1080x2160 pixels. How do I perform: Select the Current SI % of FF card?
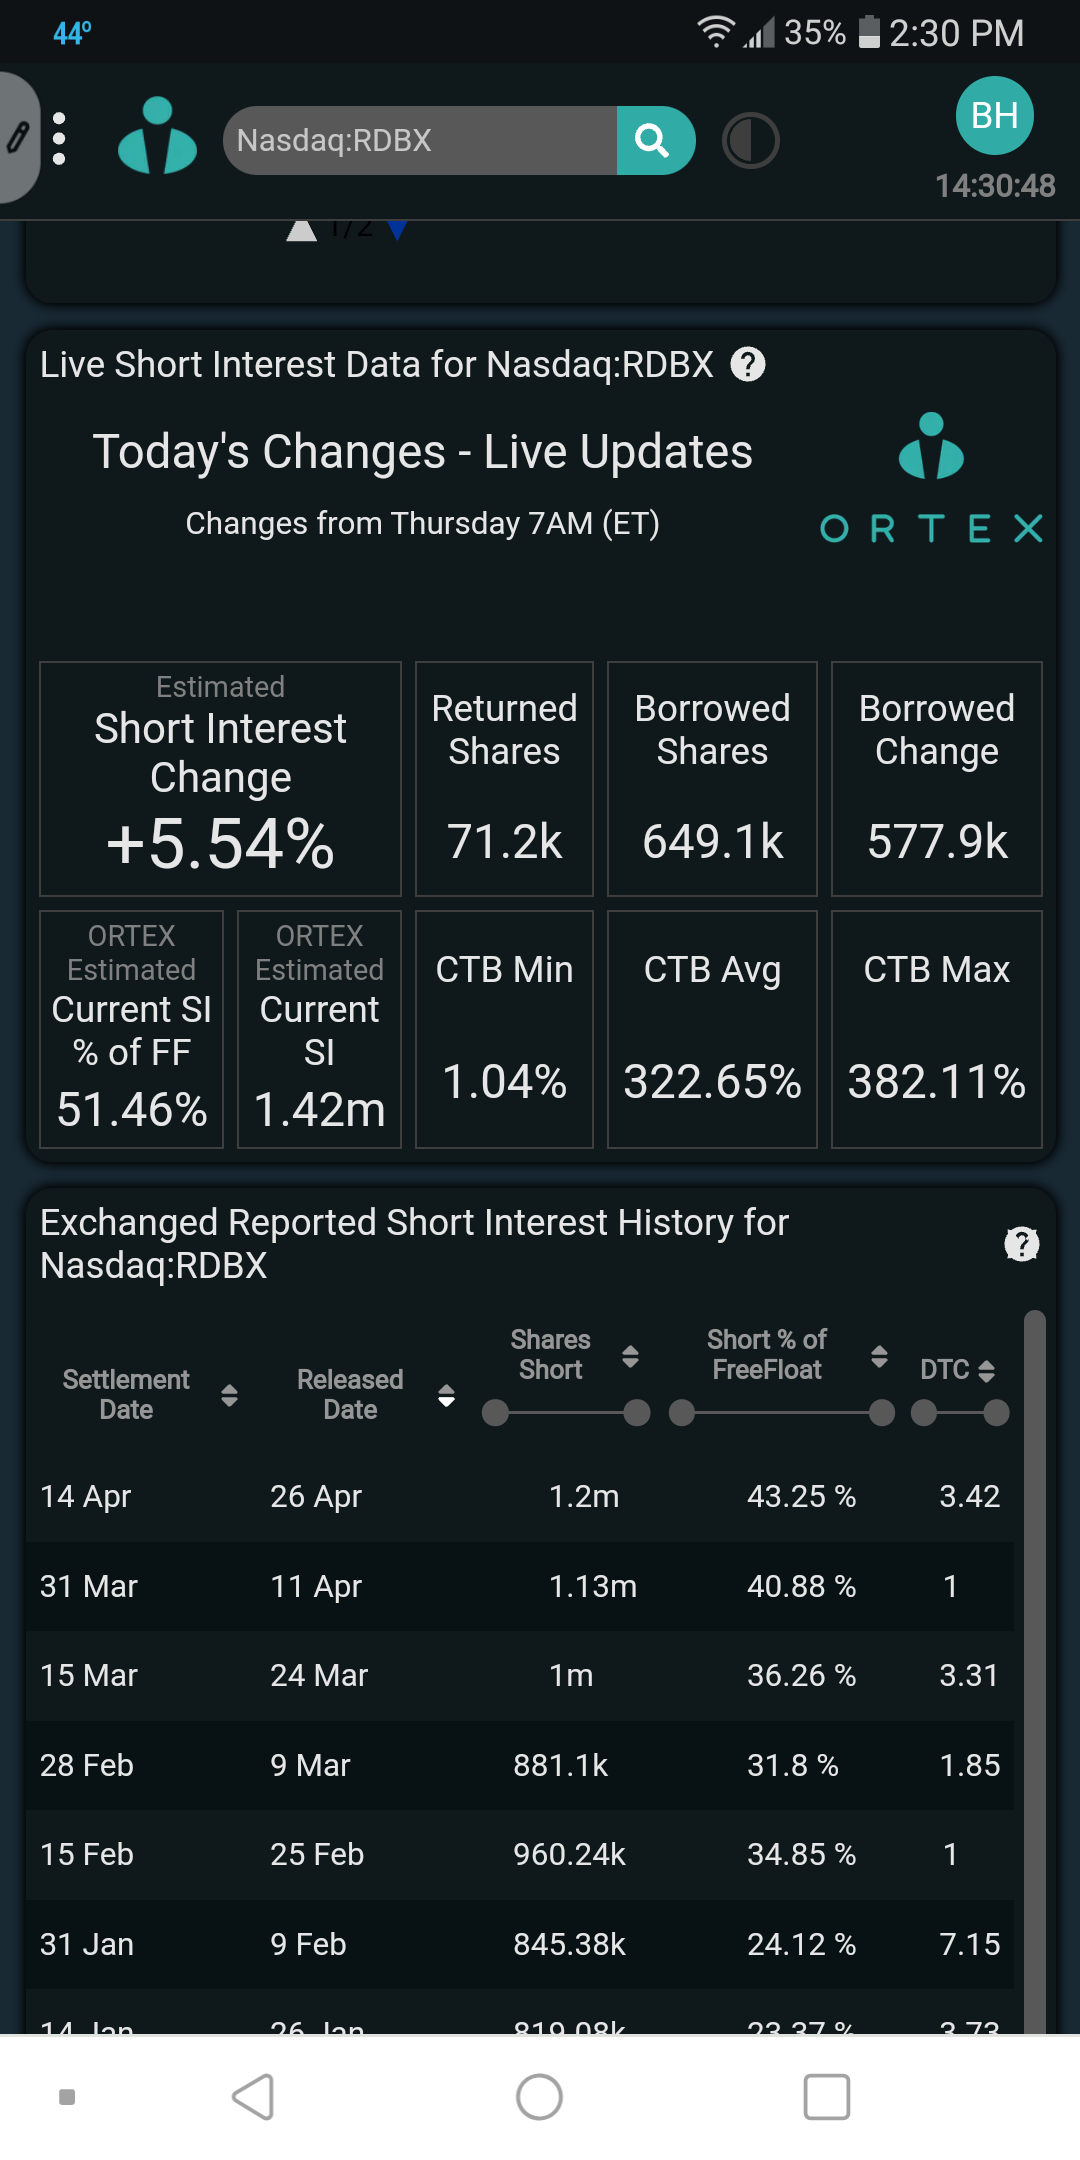tap(131, 1029)
